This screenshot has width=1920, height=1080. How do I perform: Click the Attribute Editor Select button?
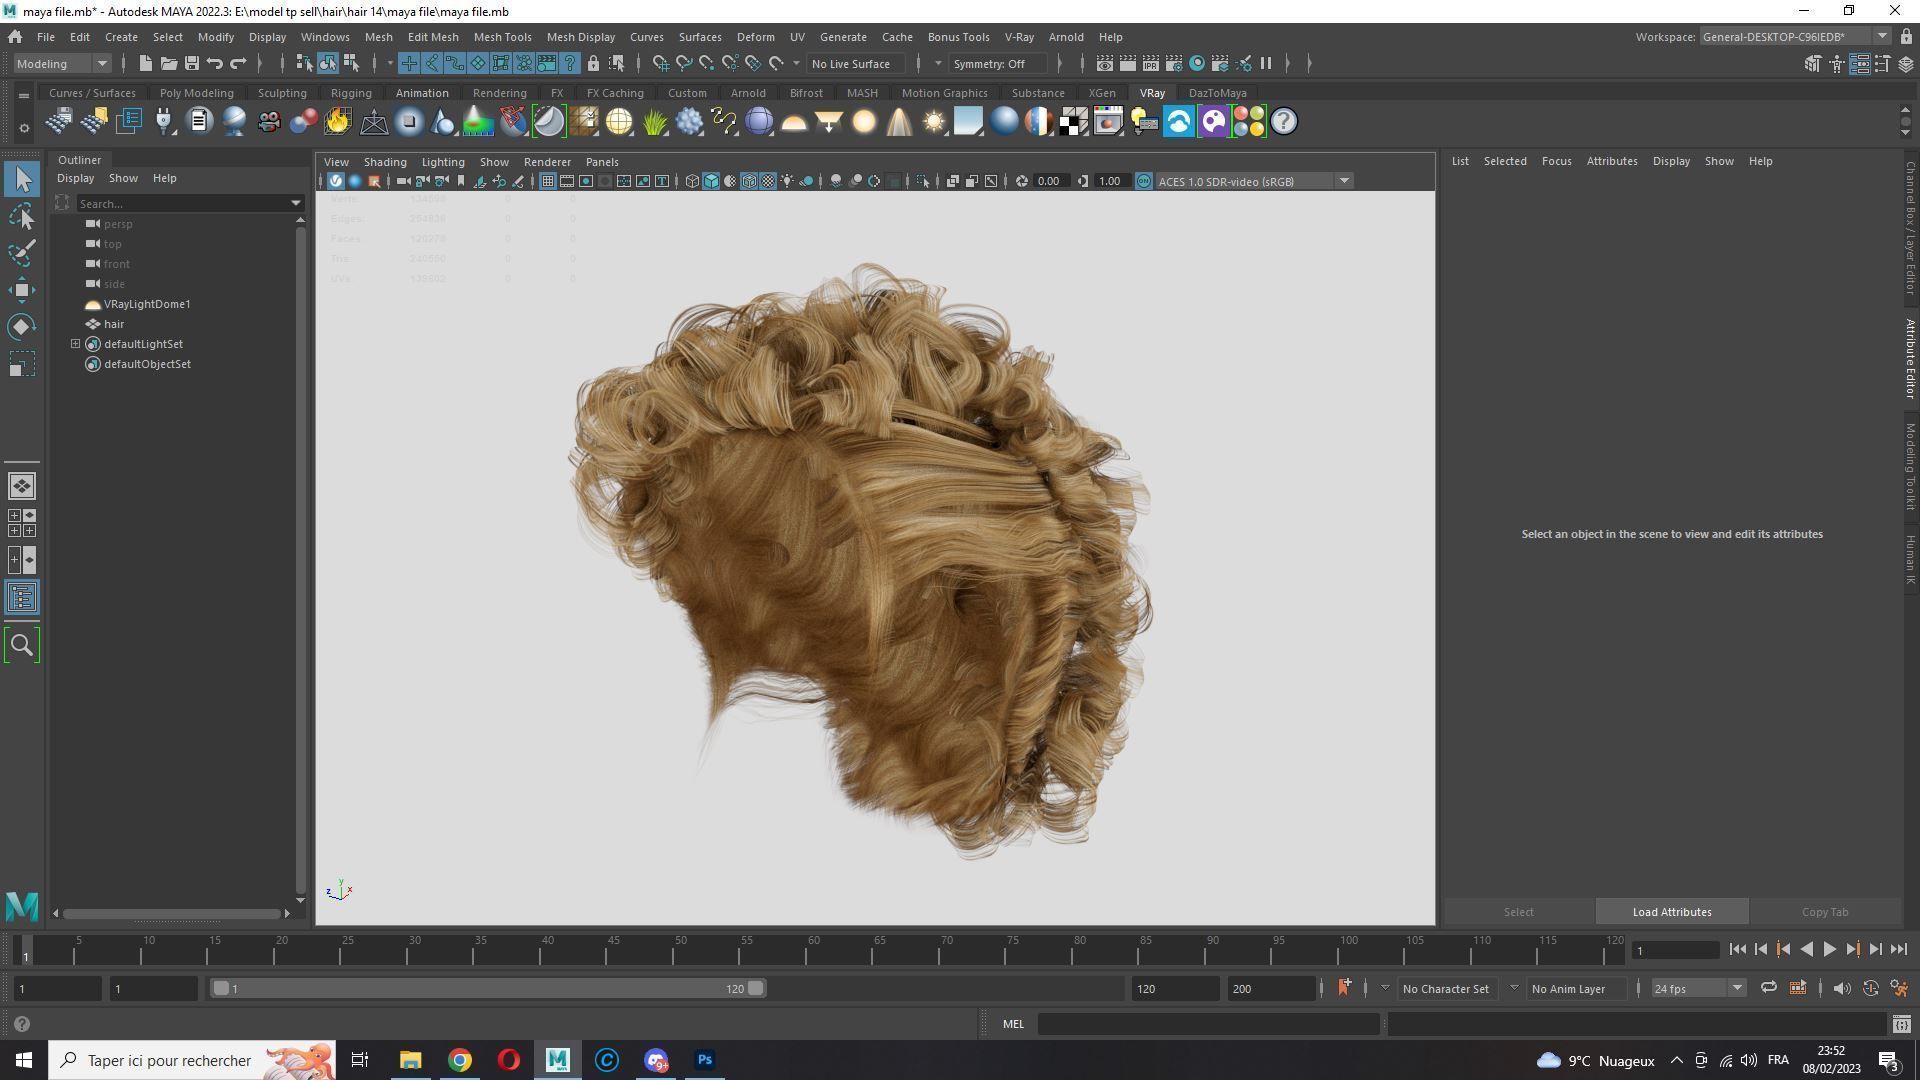[1518, 911]
